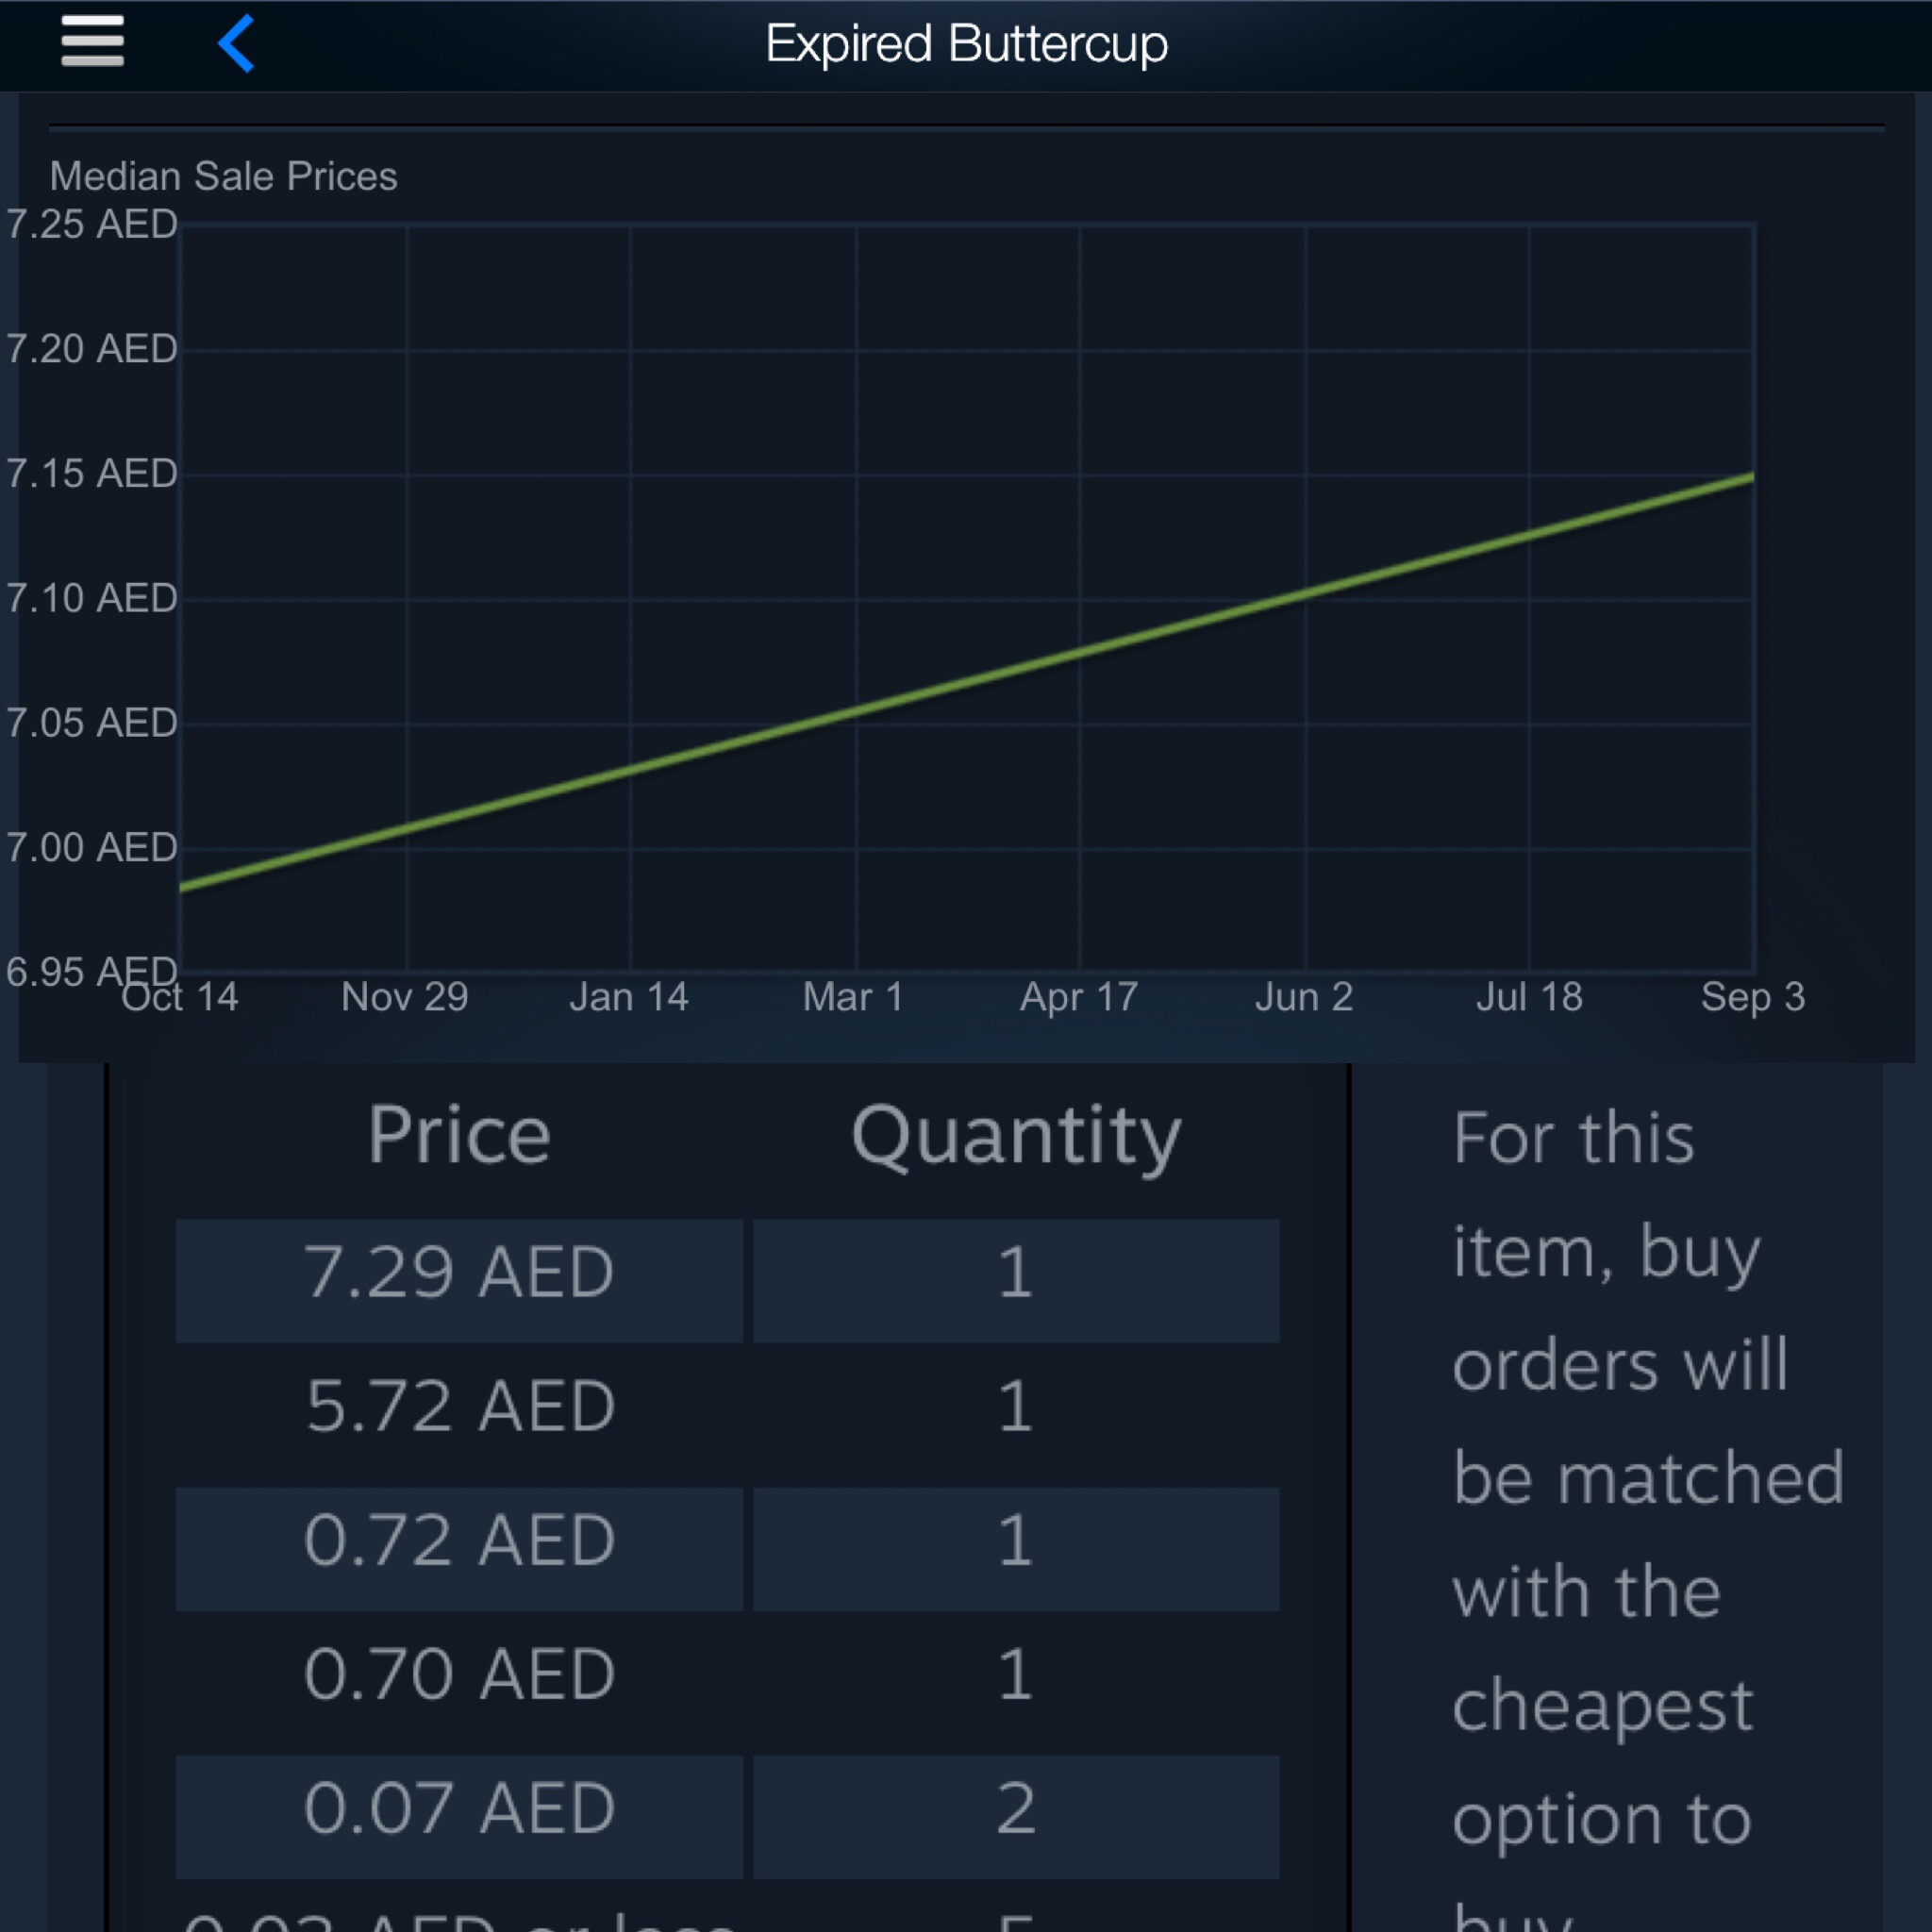Select the 0.07 AED price cell
The image size is (1932, 1932).
pos(459,1808)
